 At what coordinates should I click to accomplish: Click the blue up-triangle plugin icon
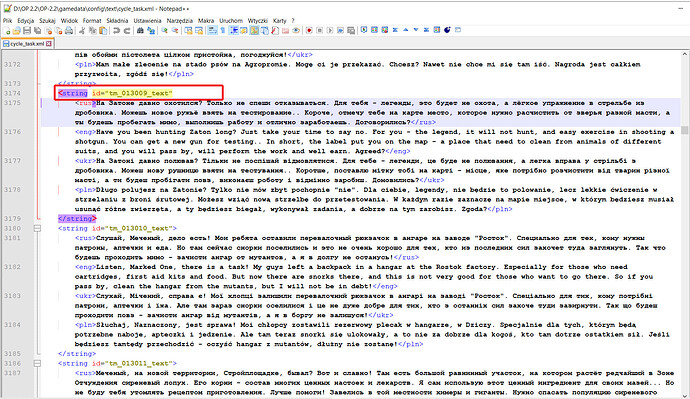405,30
